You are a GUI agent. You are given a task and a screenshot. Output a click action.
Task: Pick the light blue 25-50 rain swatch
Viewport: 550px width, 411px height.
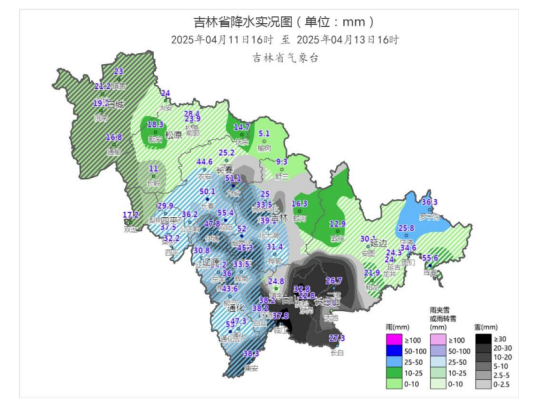394,362
